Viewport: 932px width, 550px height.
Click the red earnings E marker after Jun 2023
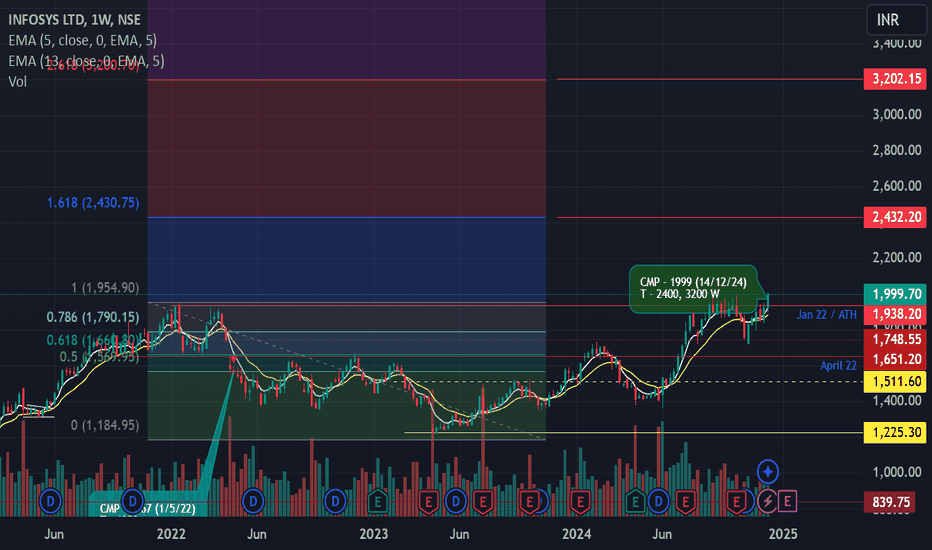(483, 502)
